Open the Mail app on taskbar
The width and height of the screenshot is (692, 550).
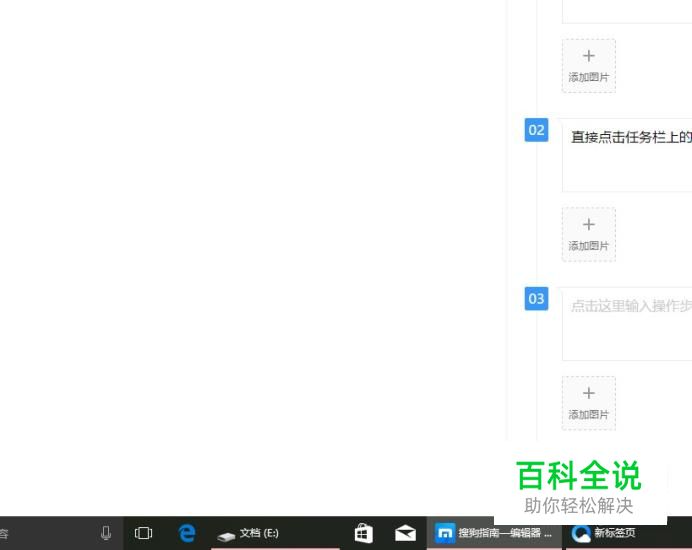[405, 533]
